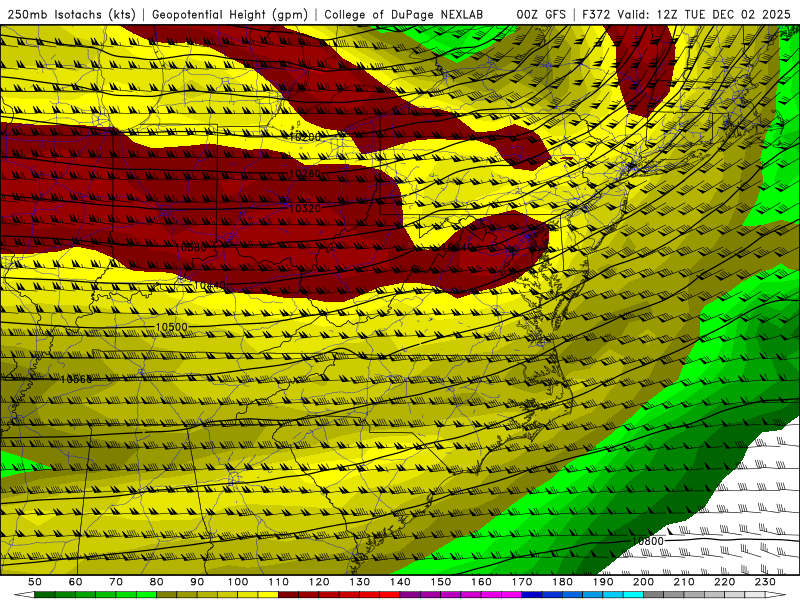Click the 90 value on the color scale
This screenshot has height=600, width=800.
[197, 582]
